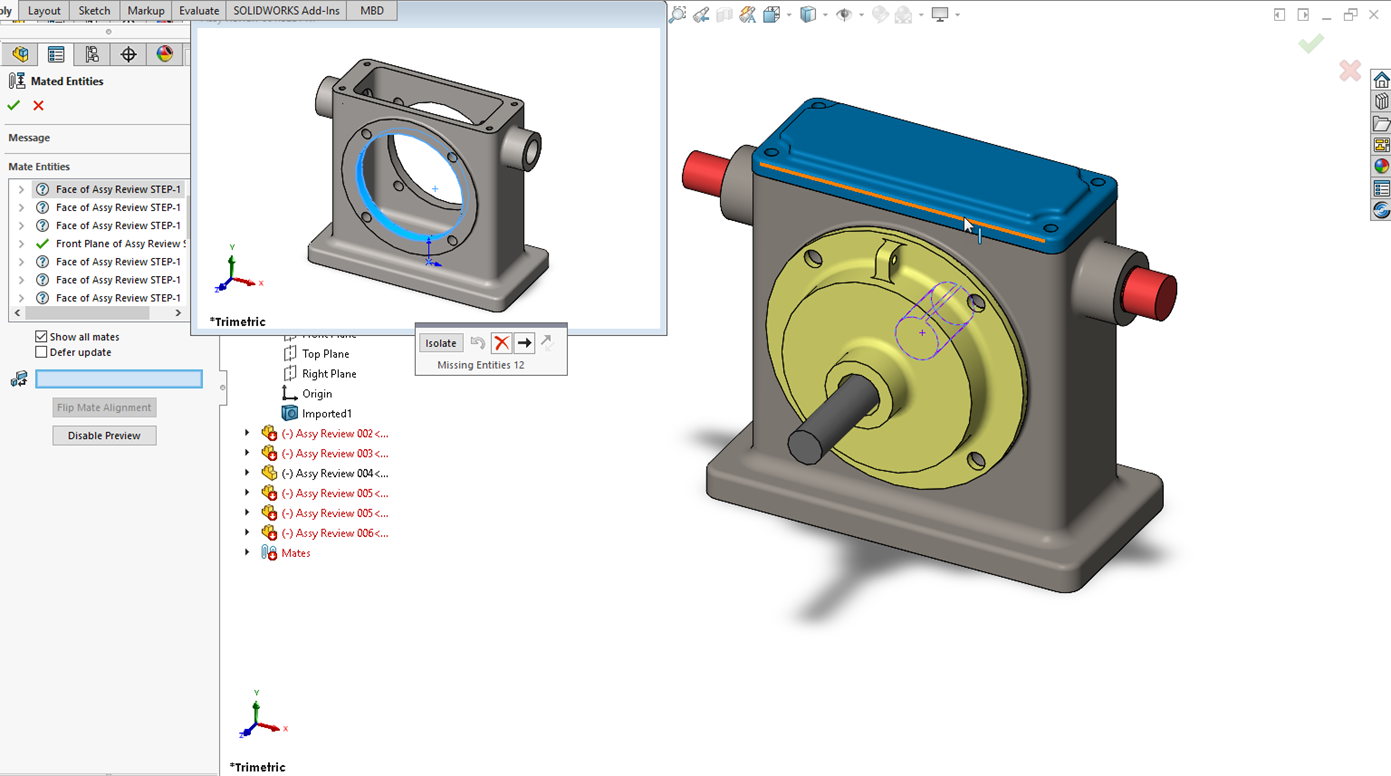The width and height of the screenshot is (1391, 776).
Task: Click the View Orientation cube icon
Action: tap(771, 15)
